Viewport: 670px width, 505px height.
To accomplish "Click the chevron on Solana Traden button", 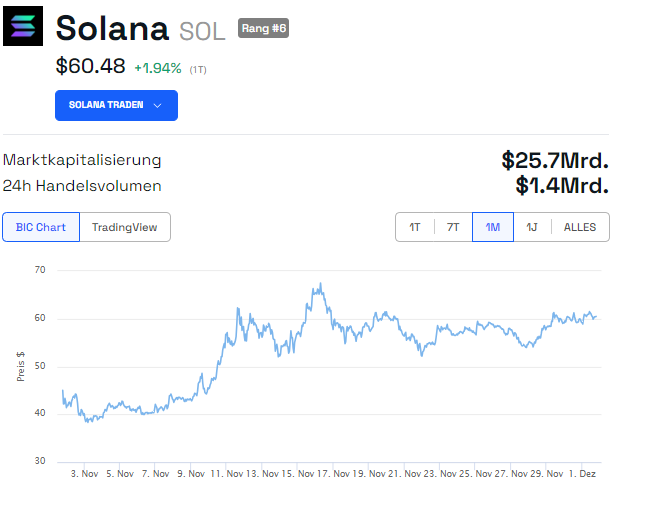I will pos(158,105).
